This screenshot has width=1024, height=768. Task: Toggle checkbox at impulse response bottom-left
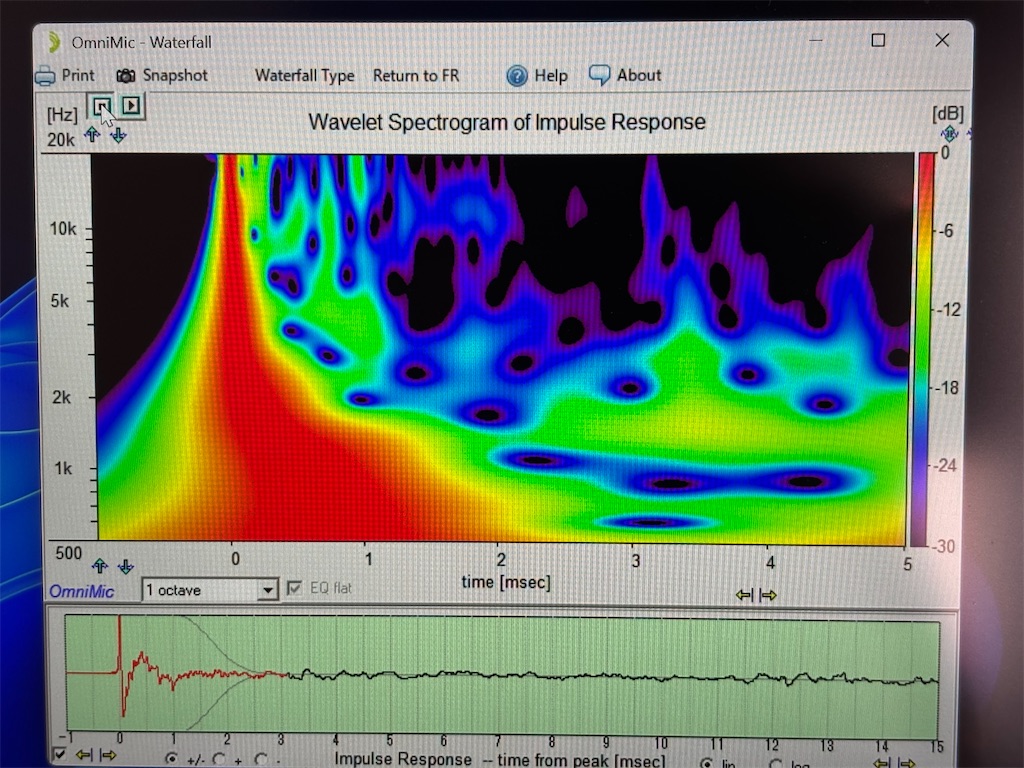[59, 754]
